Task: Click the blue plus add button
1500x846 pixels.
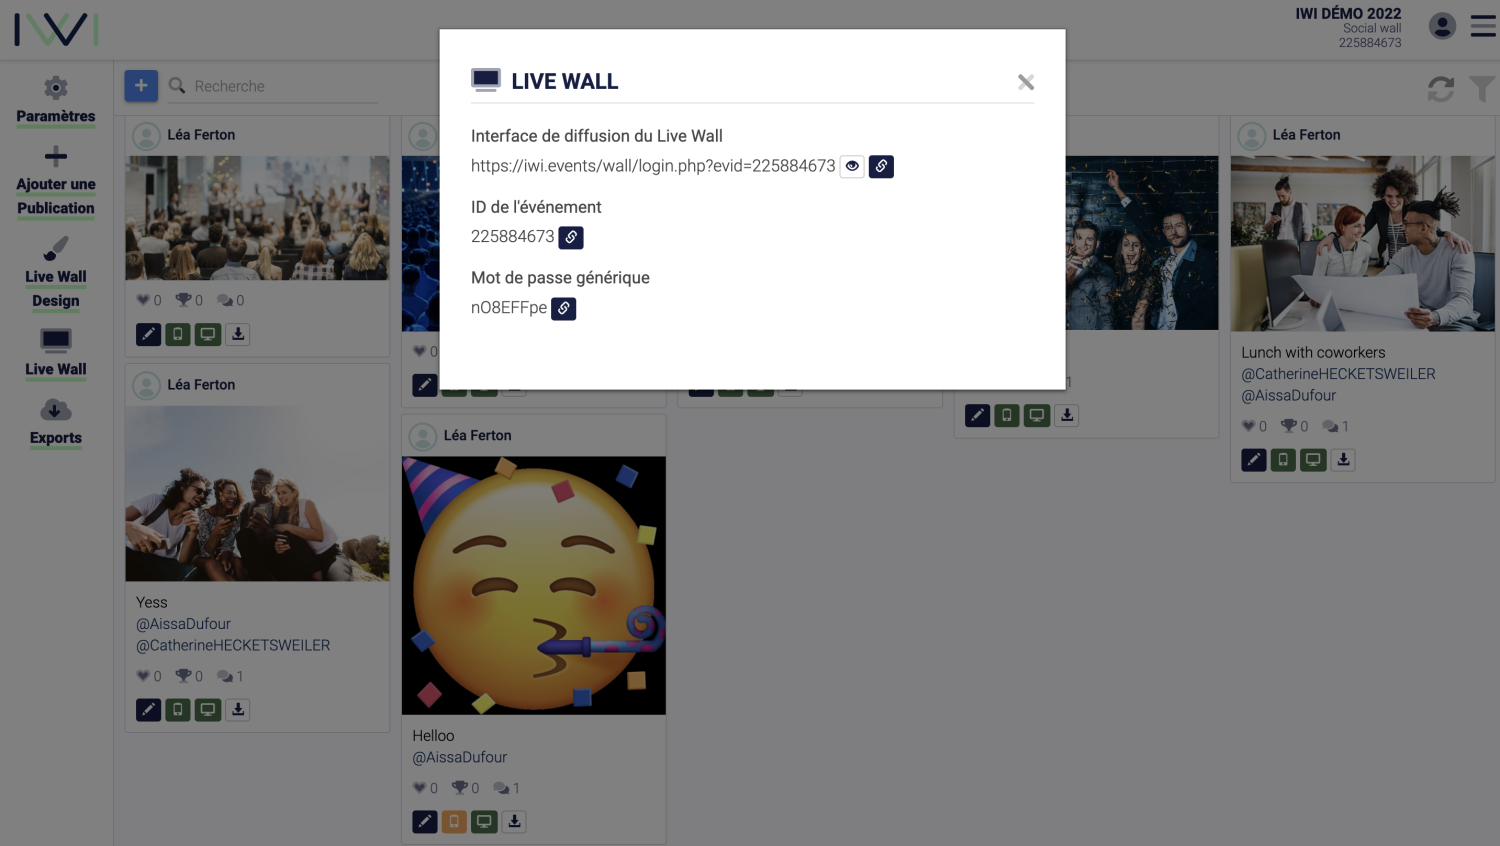Action: 141,86
